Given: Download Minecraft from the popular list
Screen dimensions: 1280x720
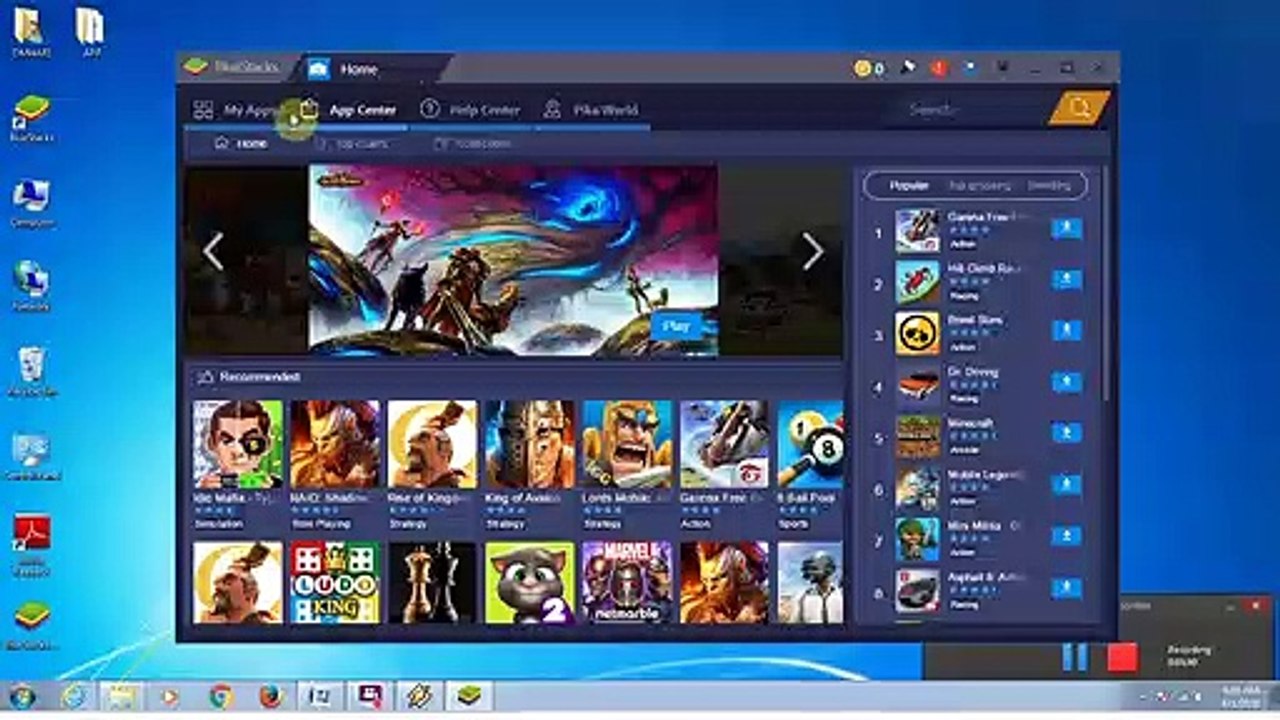Looking at the screenshot, I should [x=1066, y=433].
